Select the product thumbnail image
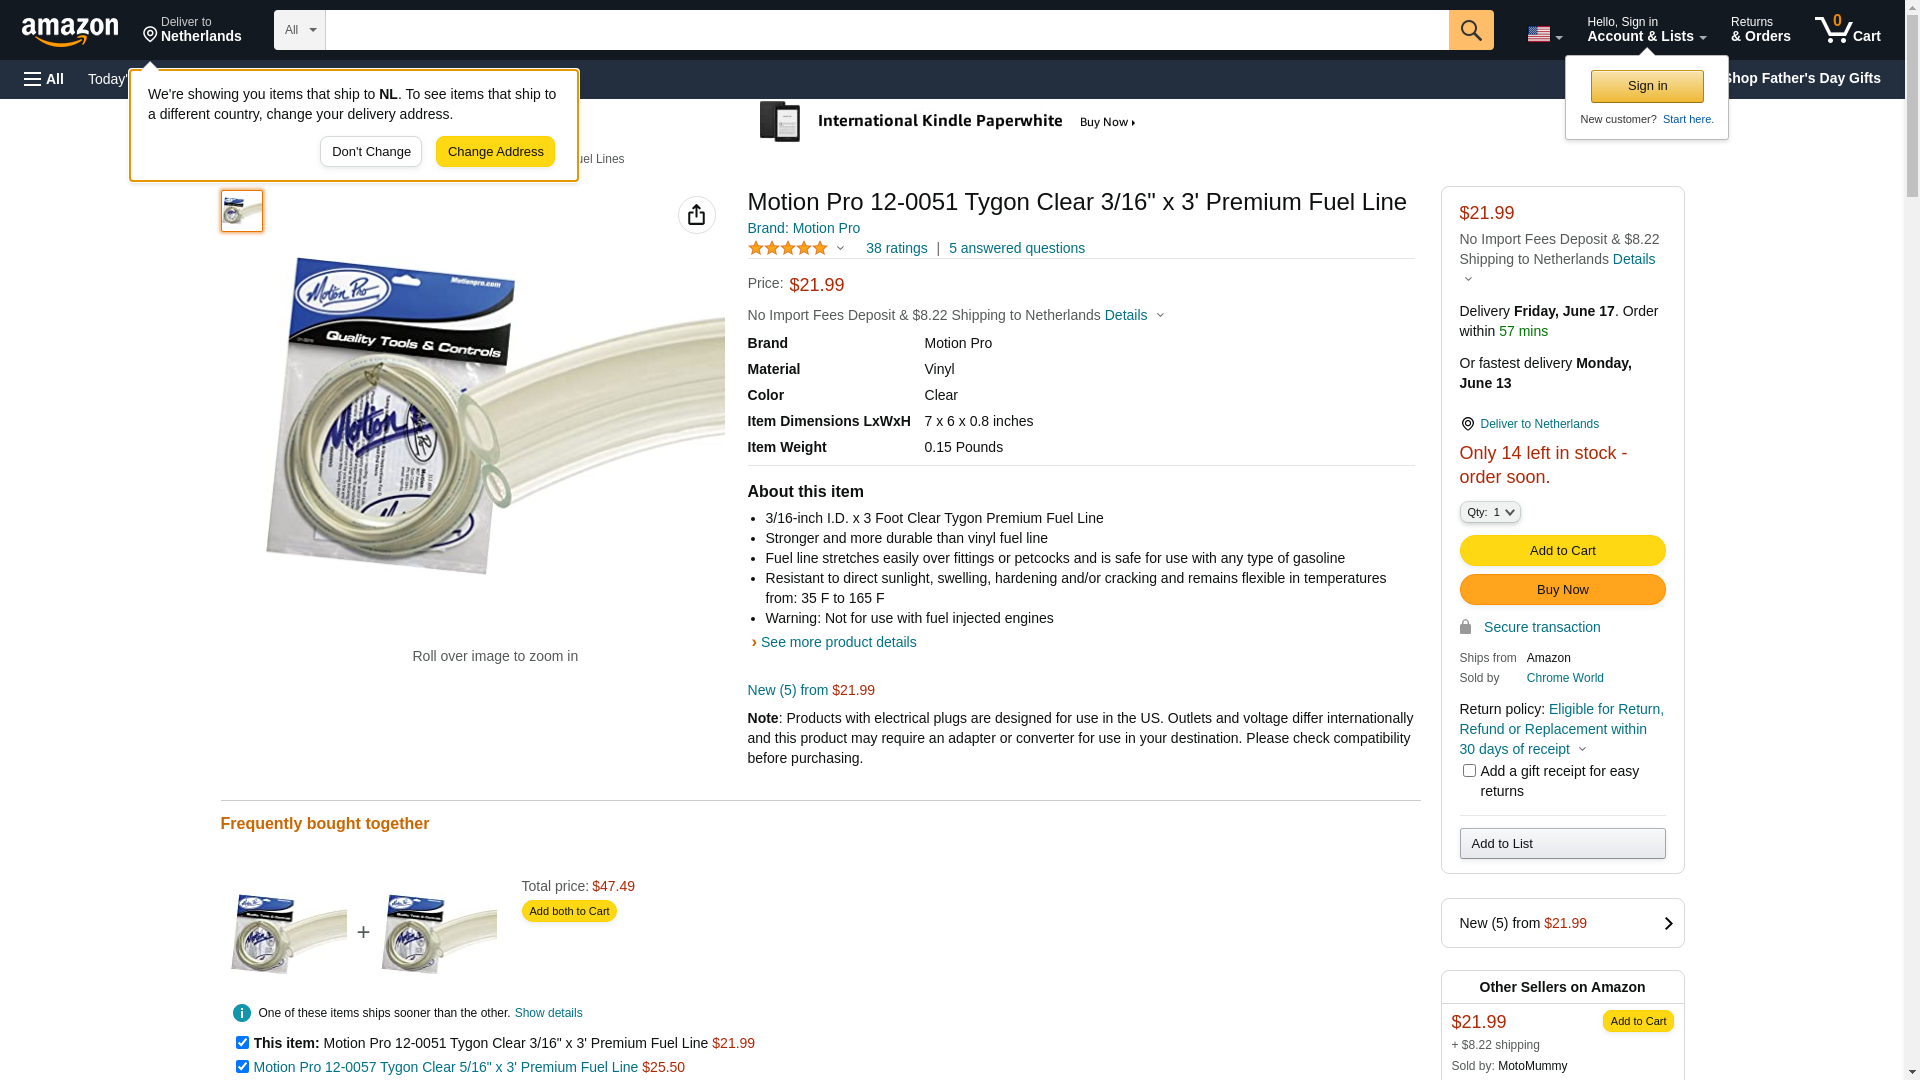 pos(242,211)
